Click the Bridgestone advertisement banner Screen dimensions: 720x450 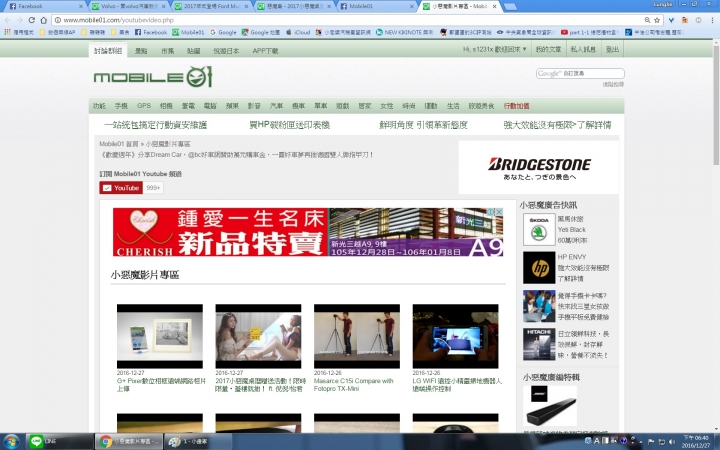click(x=539, y=168)
